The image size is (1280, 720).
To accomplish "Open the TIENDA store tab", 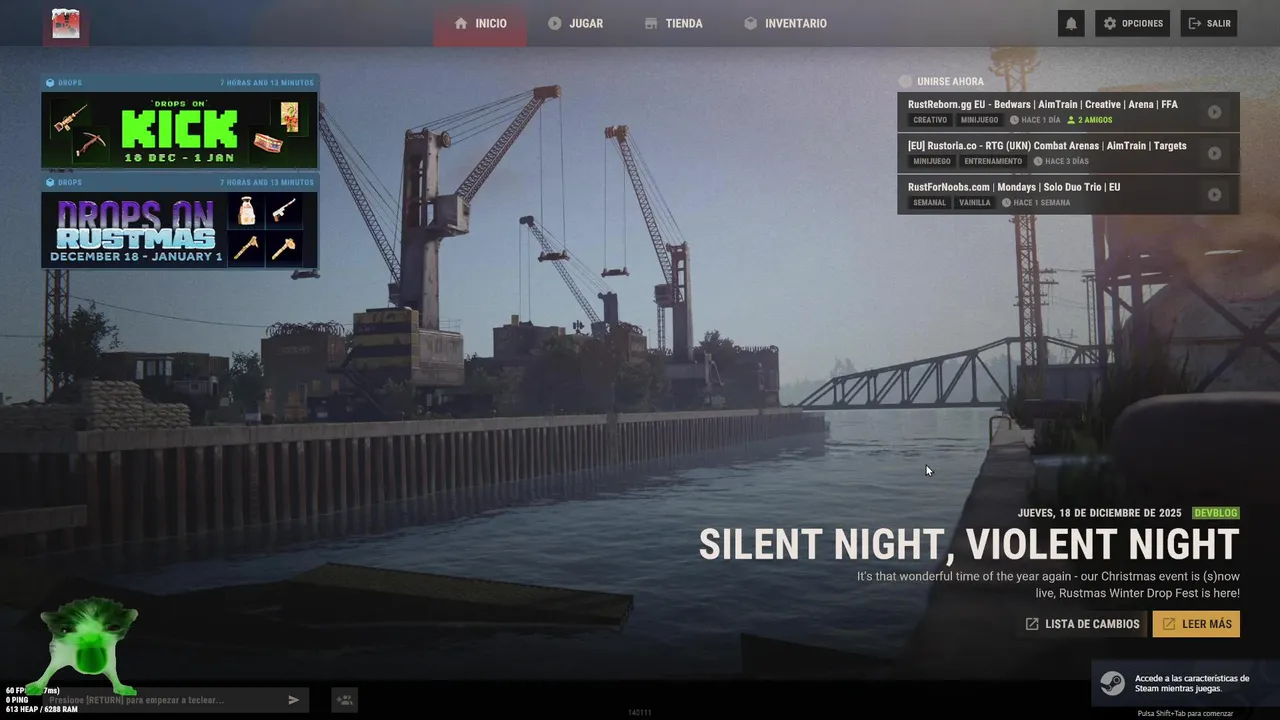I will (x=674, y=23).
